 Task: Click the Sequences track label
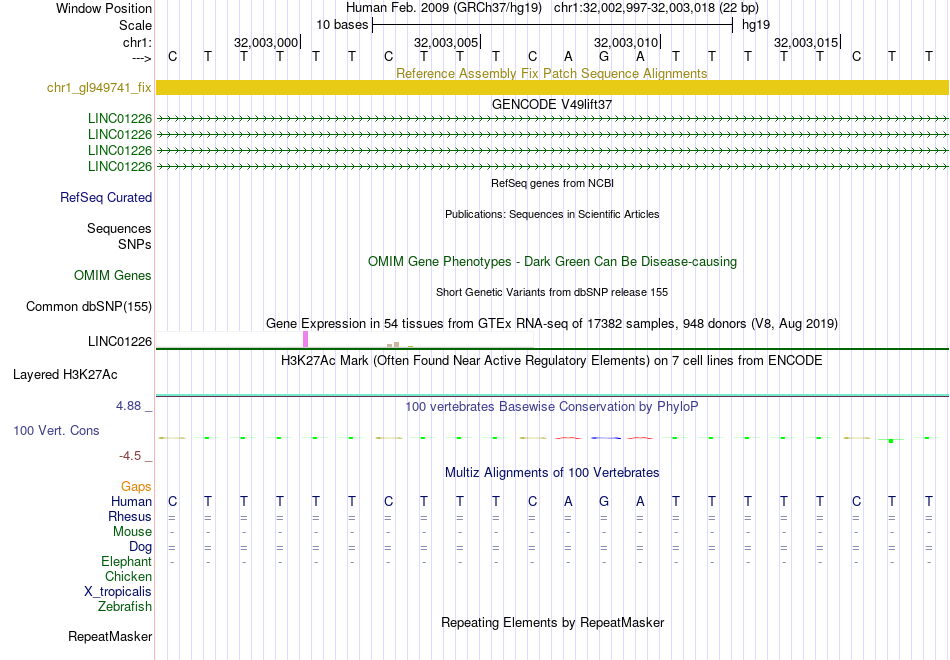tap(119, 228)
